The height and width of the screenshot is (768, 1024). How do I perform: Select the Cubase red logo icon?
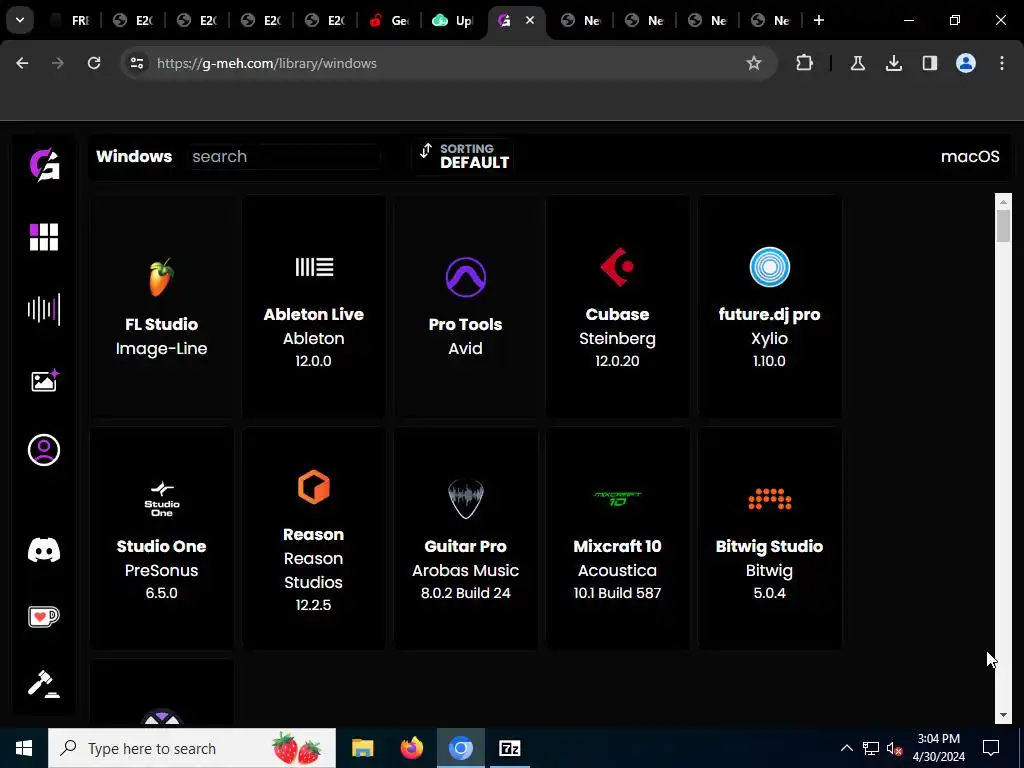(x=617, y=266)
